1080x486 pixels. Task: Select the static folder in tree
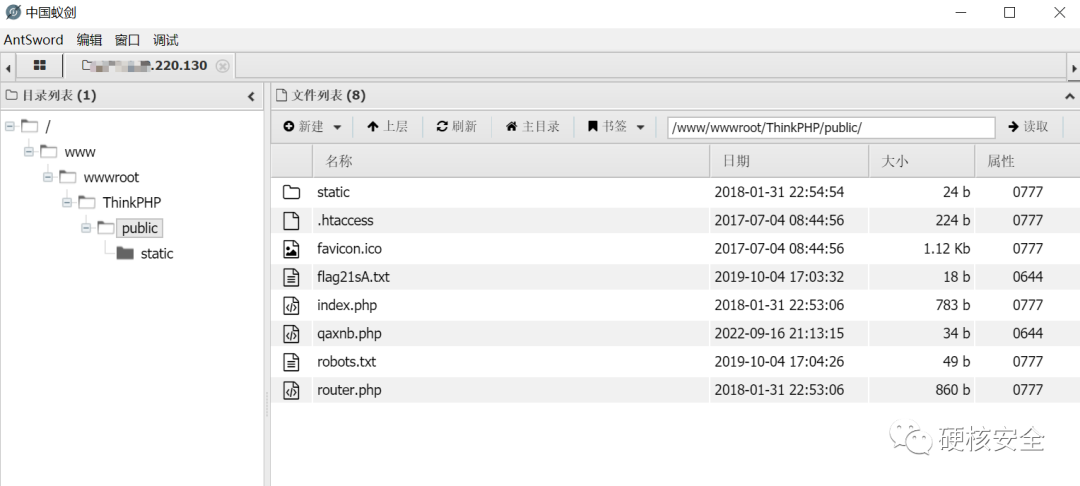(157, 253)
